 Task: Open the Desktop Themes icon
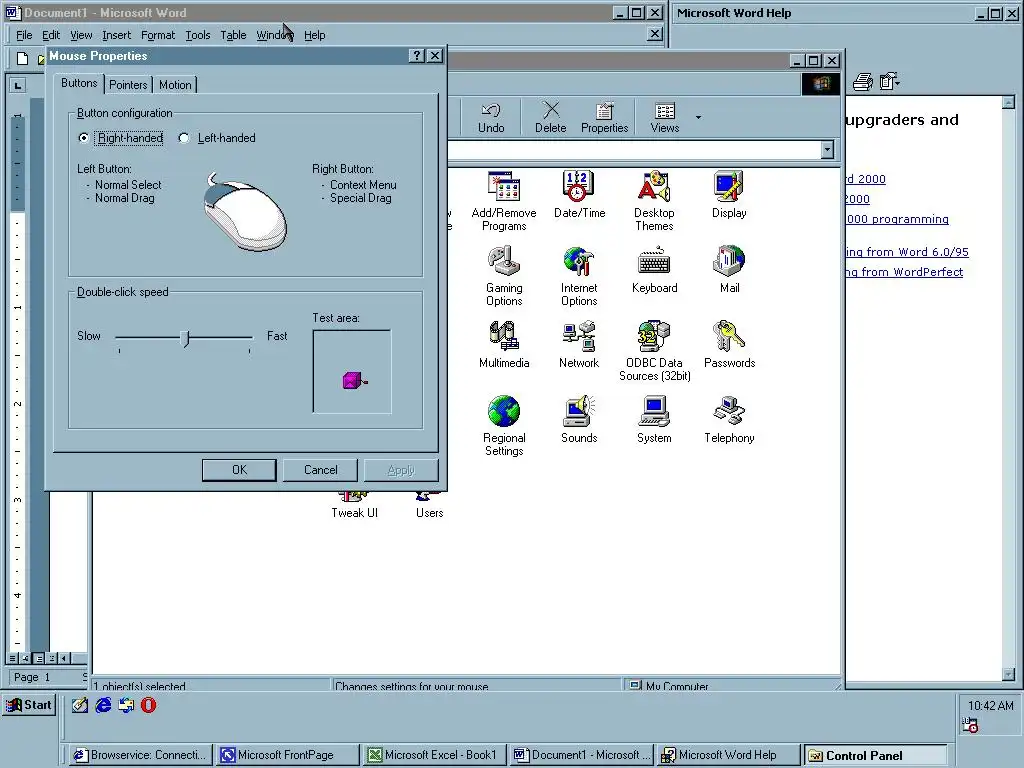654,200
